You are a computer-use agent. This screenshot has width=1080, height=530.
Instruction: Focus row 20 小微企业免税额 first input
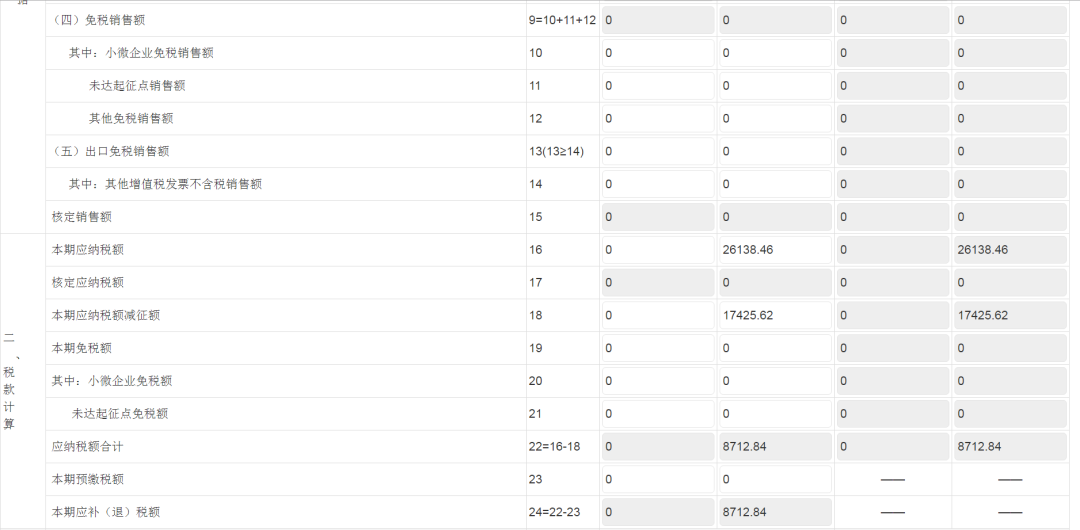pos(658,380)
